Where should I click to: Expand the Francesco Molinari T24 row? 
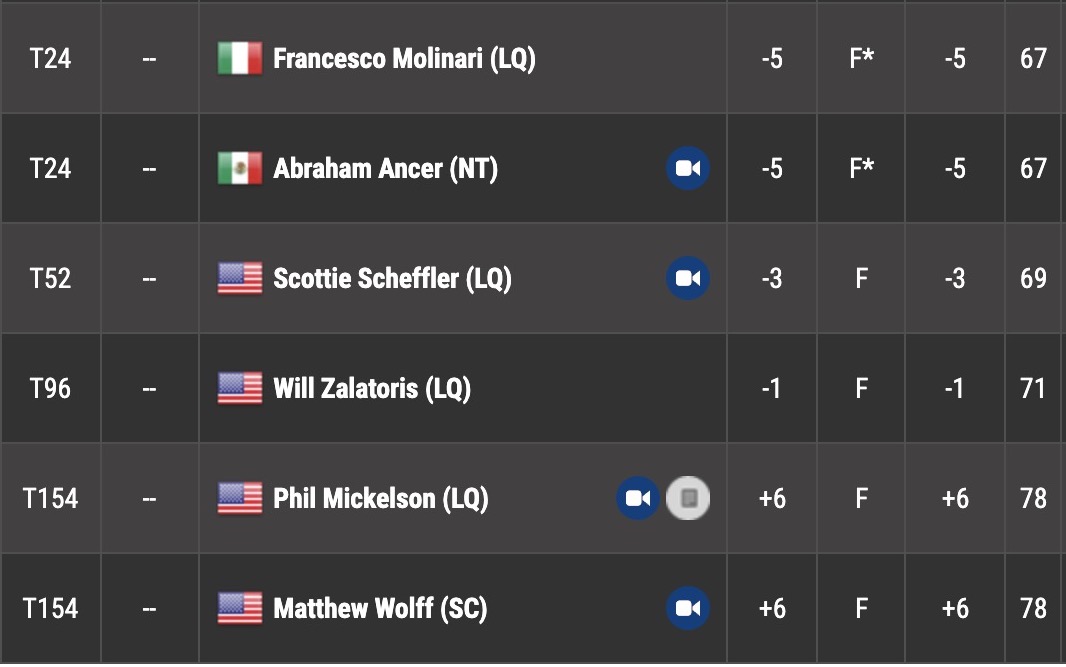pos(50,58)
